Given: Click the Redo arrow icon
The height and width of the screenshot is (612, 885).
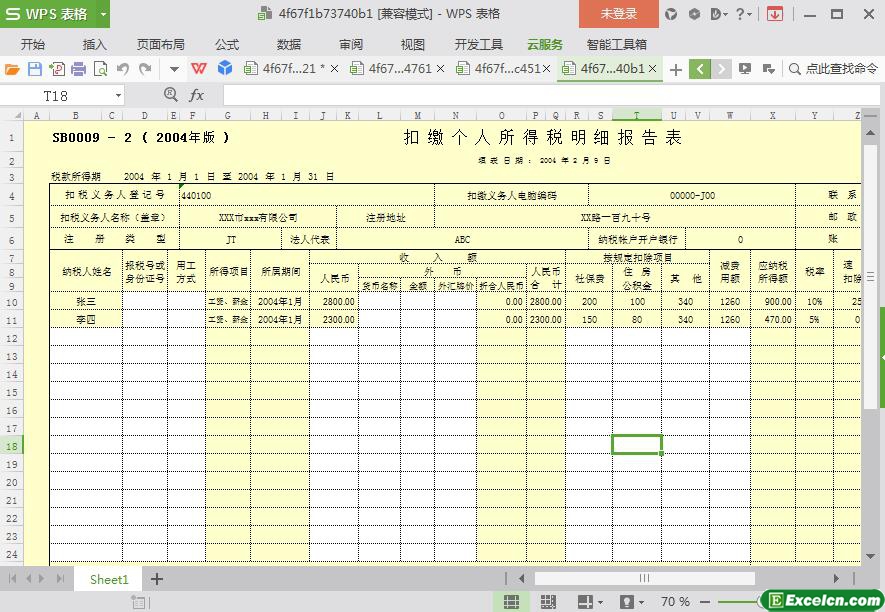Looking at the screenshot, I should tap(146, 69).
